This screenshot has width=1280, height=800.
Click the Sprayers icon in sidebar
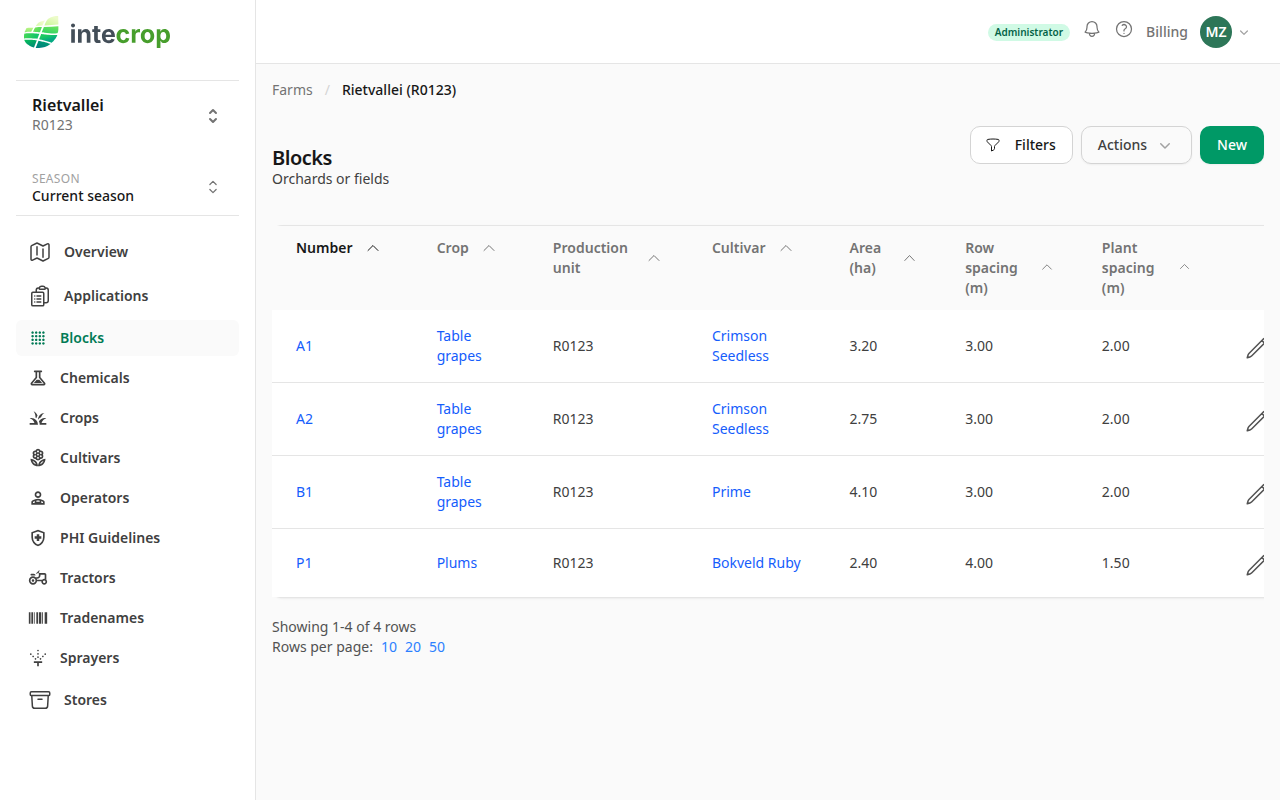38,658
